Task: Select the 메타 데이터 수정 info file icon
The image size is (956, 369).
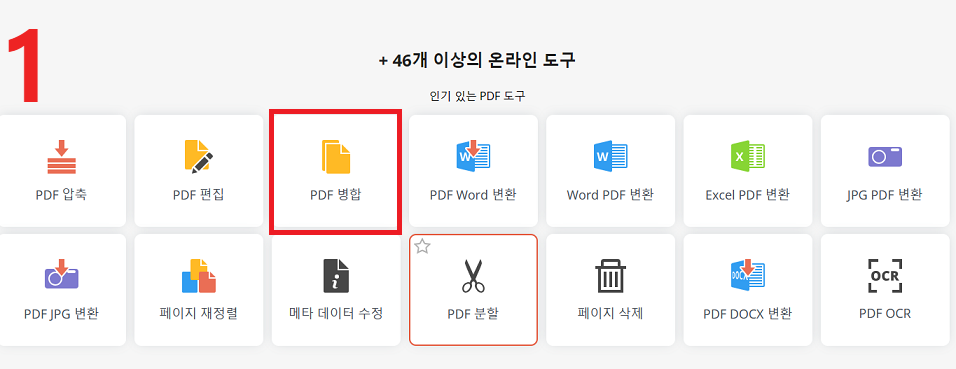Action: point(336,276)
